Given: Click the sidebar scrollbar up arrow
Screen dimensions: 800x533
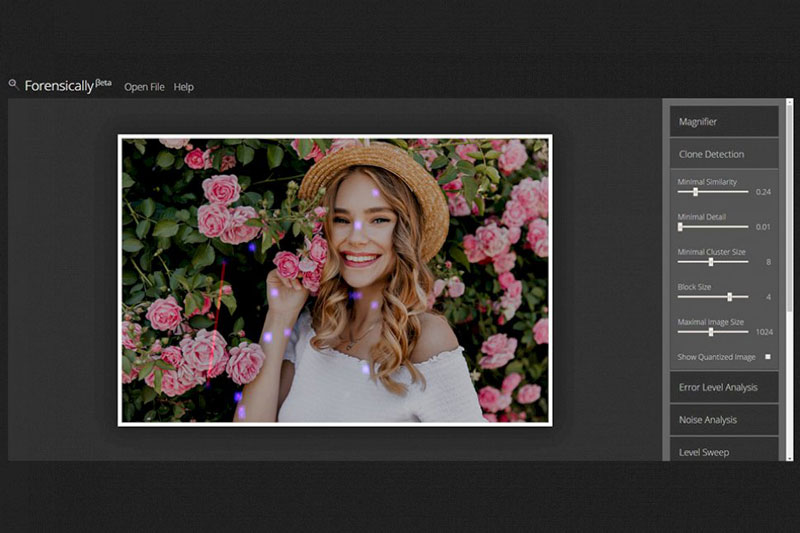Looking at the screenshot, I should tap(790, 102).
